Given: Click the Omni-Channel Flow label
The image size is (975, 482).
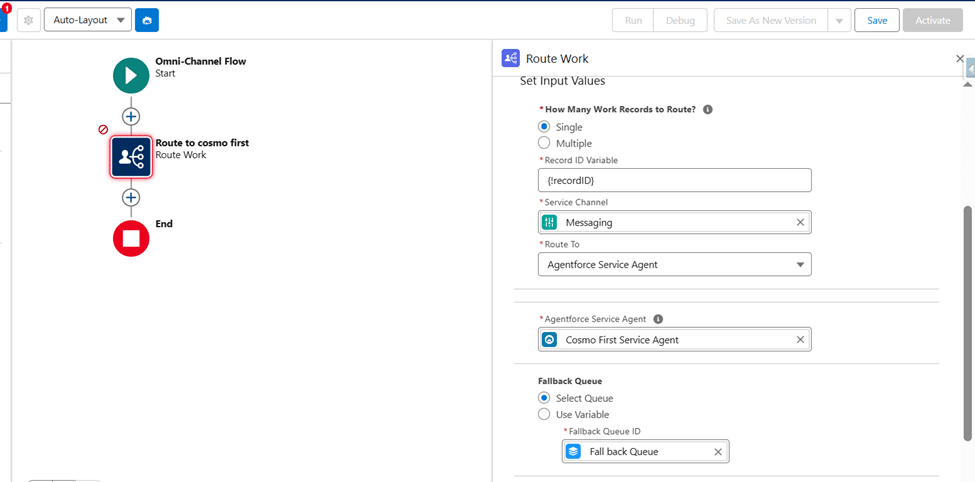Looking at the screenshot, I should (200, 61).
